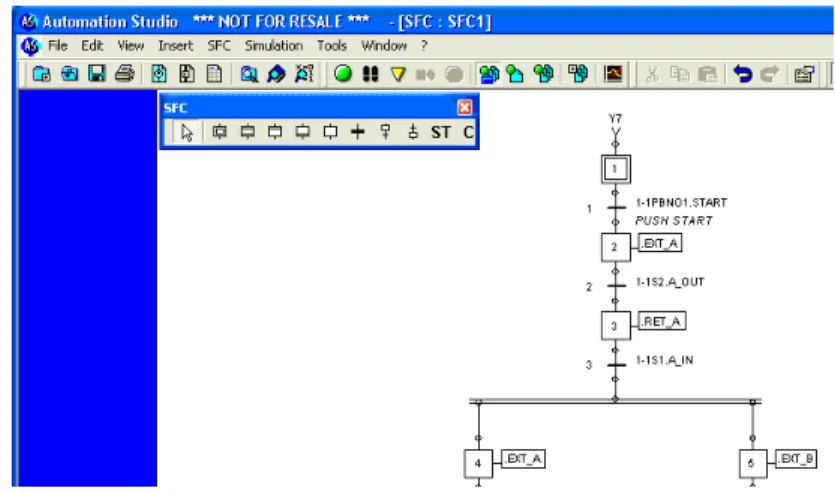This screenshot has width=835, height=494.
Task: Click the open project folder icon
Action: [69, 74]
